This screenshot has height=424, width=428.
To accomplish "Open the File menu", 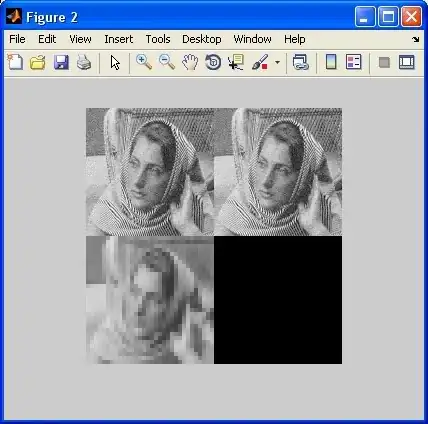I will point(17,39).
